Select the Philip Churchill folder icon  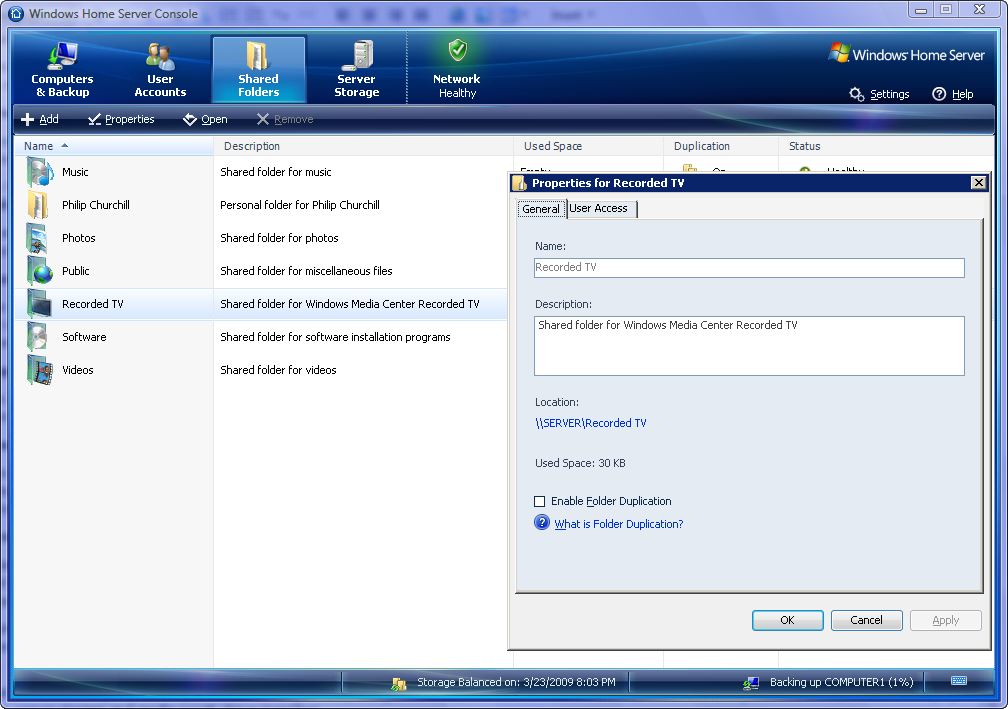click(x=38, y=205)
